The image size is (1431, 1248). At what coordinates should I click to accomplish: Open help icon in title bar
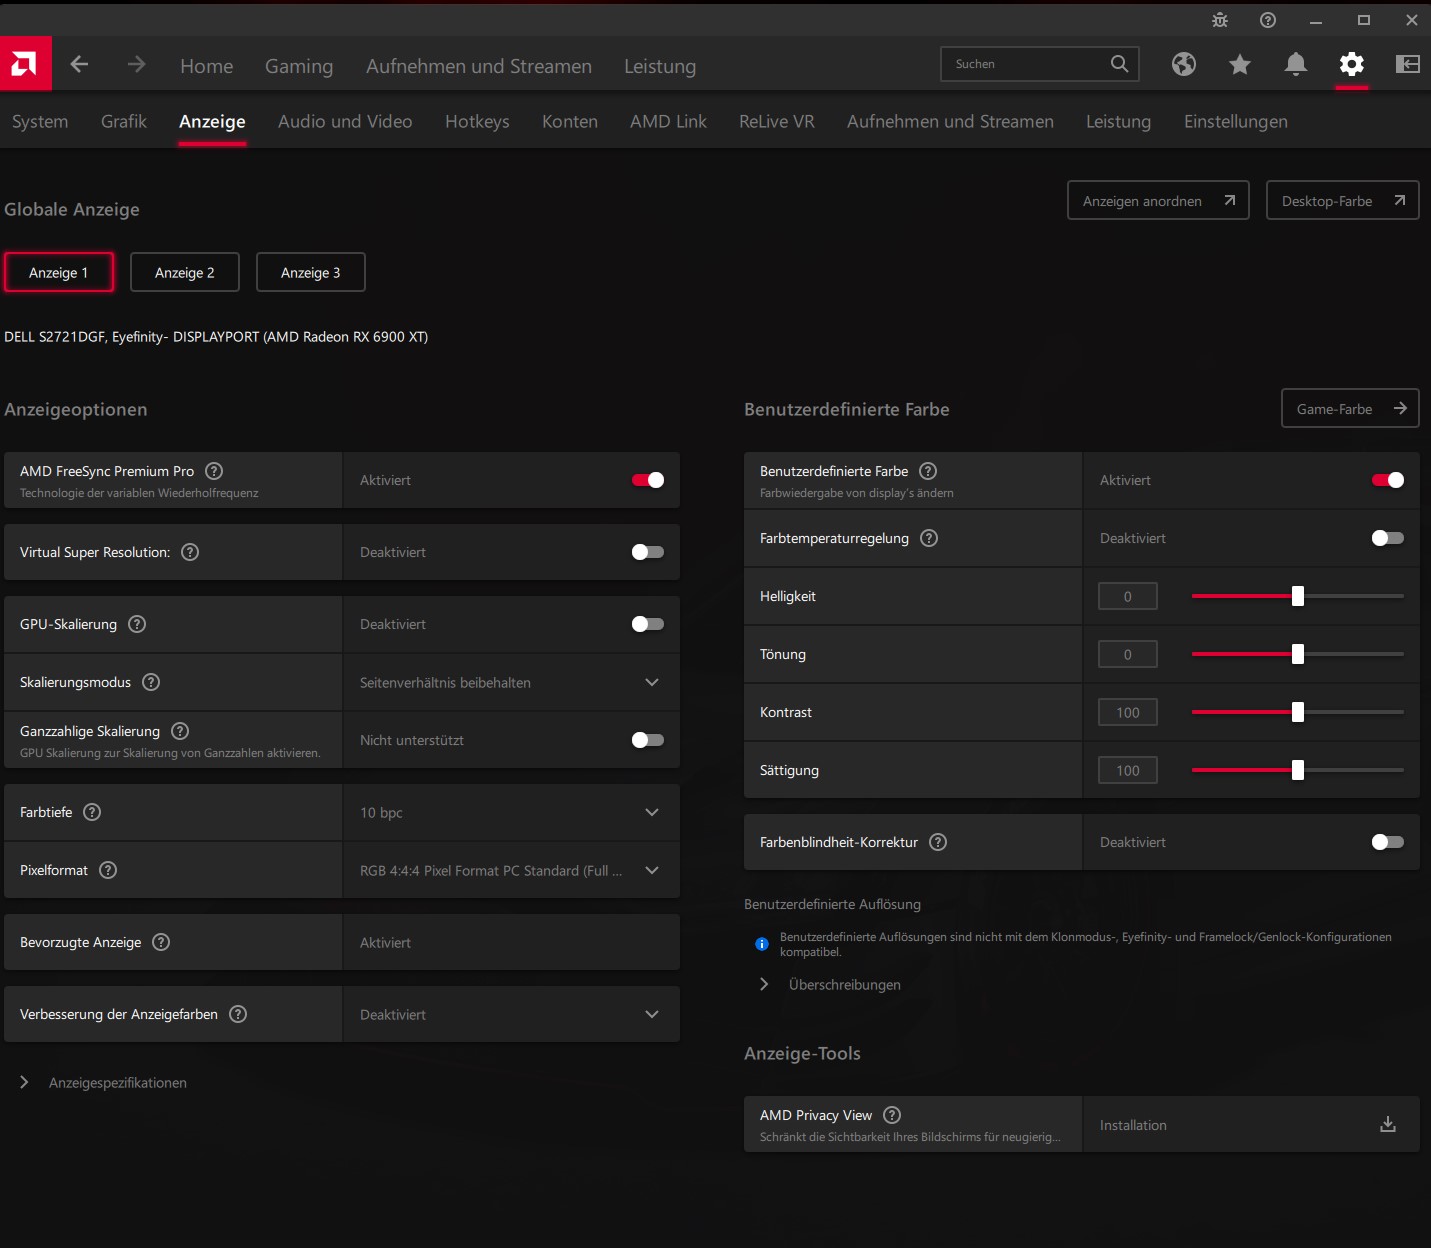pyautogui.click(x=1268, y=20)
